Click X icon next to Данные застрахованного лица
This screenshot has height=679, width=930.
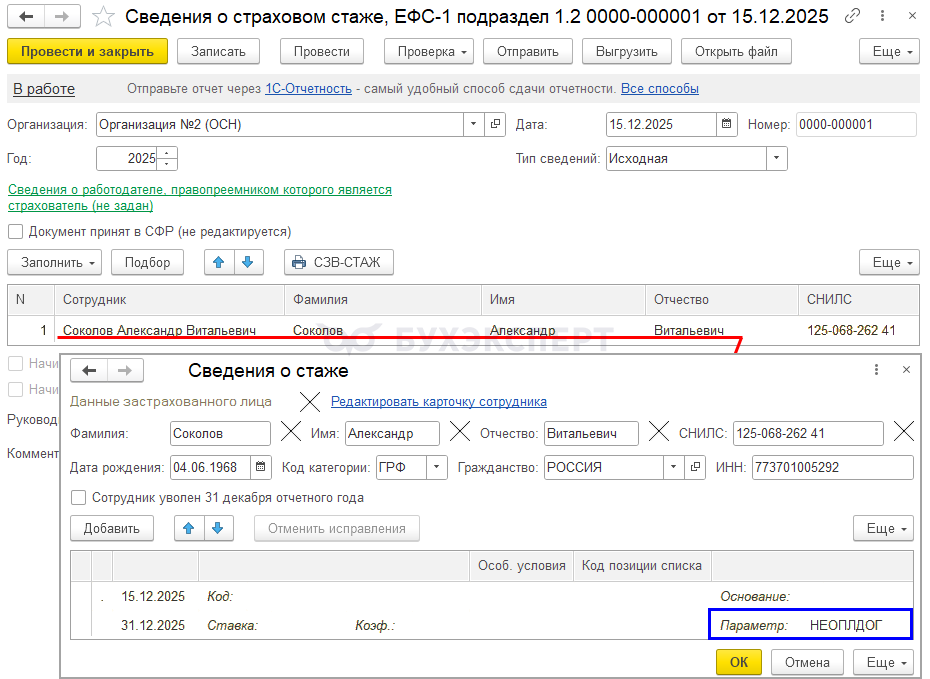(x=310, y=402)
